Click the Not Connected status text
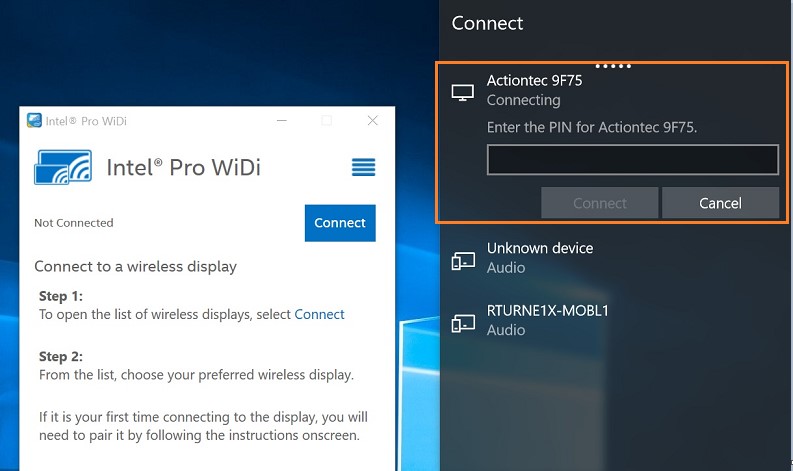 point(74,223)
